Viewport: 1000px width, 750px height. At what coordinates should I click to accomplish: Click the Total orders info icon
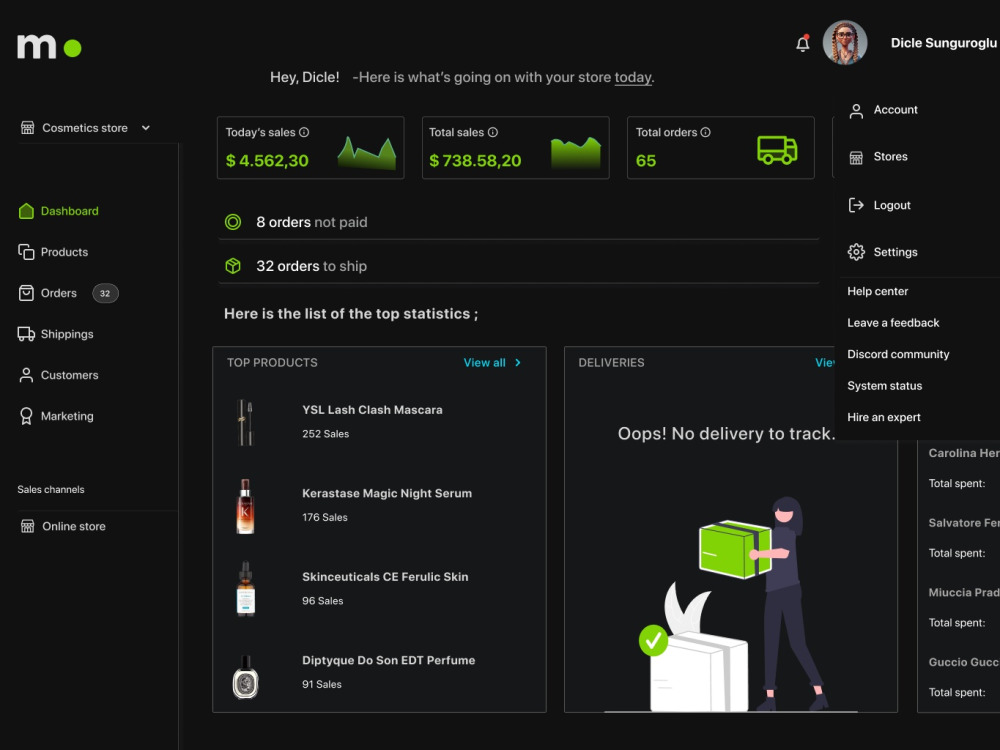point(705,132)
